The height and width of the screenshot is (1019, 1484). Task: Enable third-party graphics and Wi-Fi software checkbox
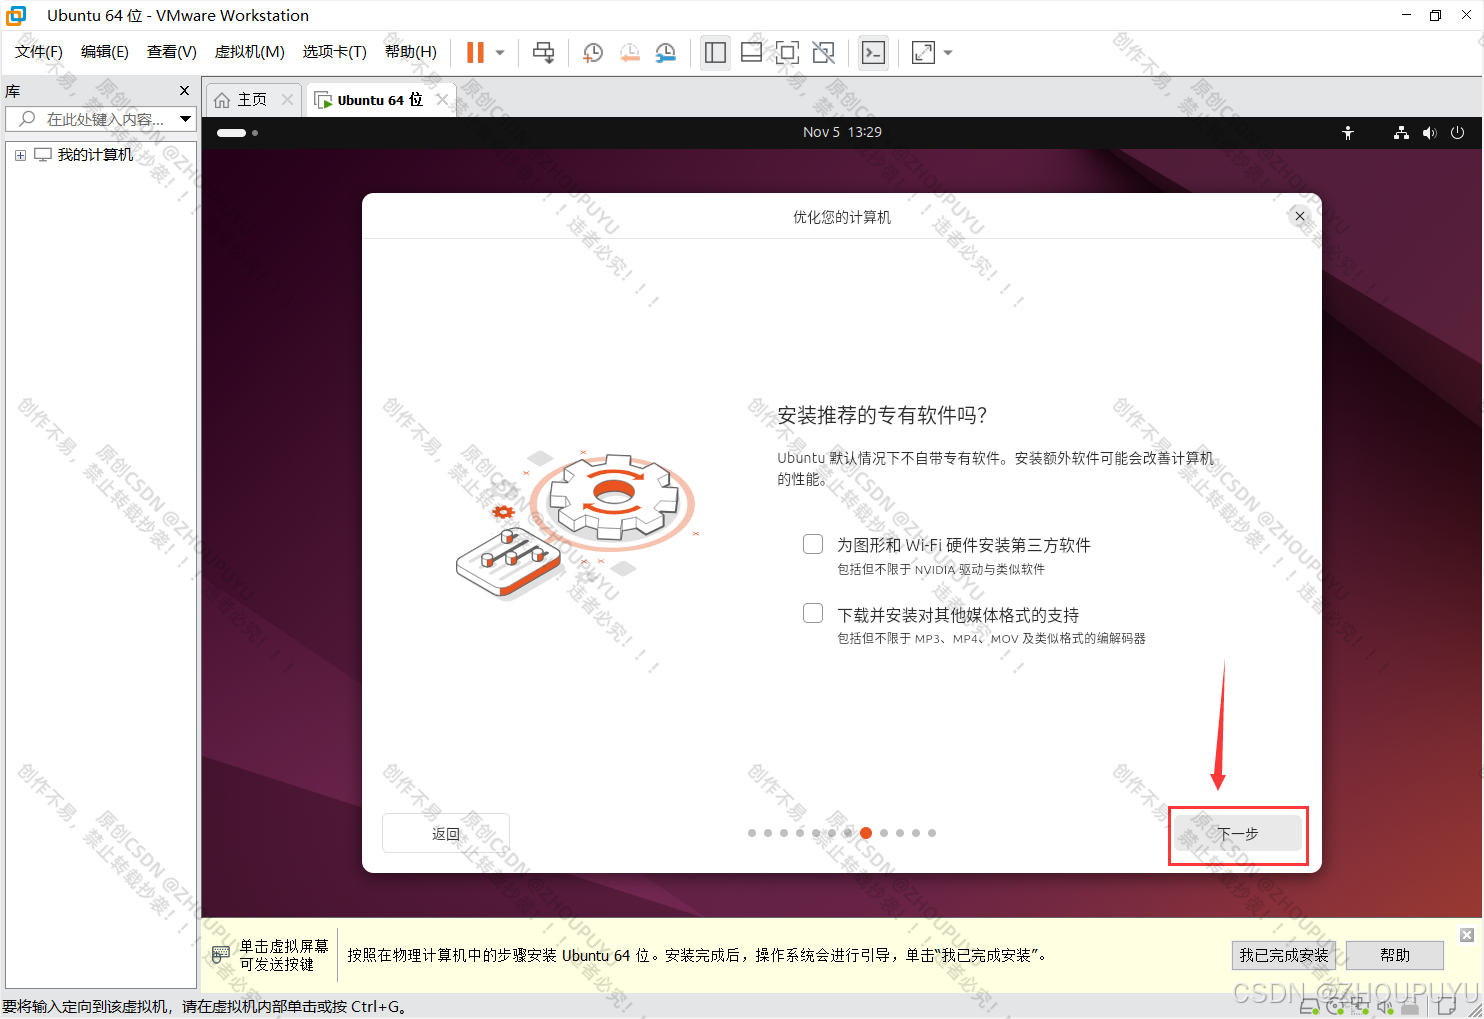coord(813,544)
